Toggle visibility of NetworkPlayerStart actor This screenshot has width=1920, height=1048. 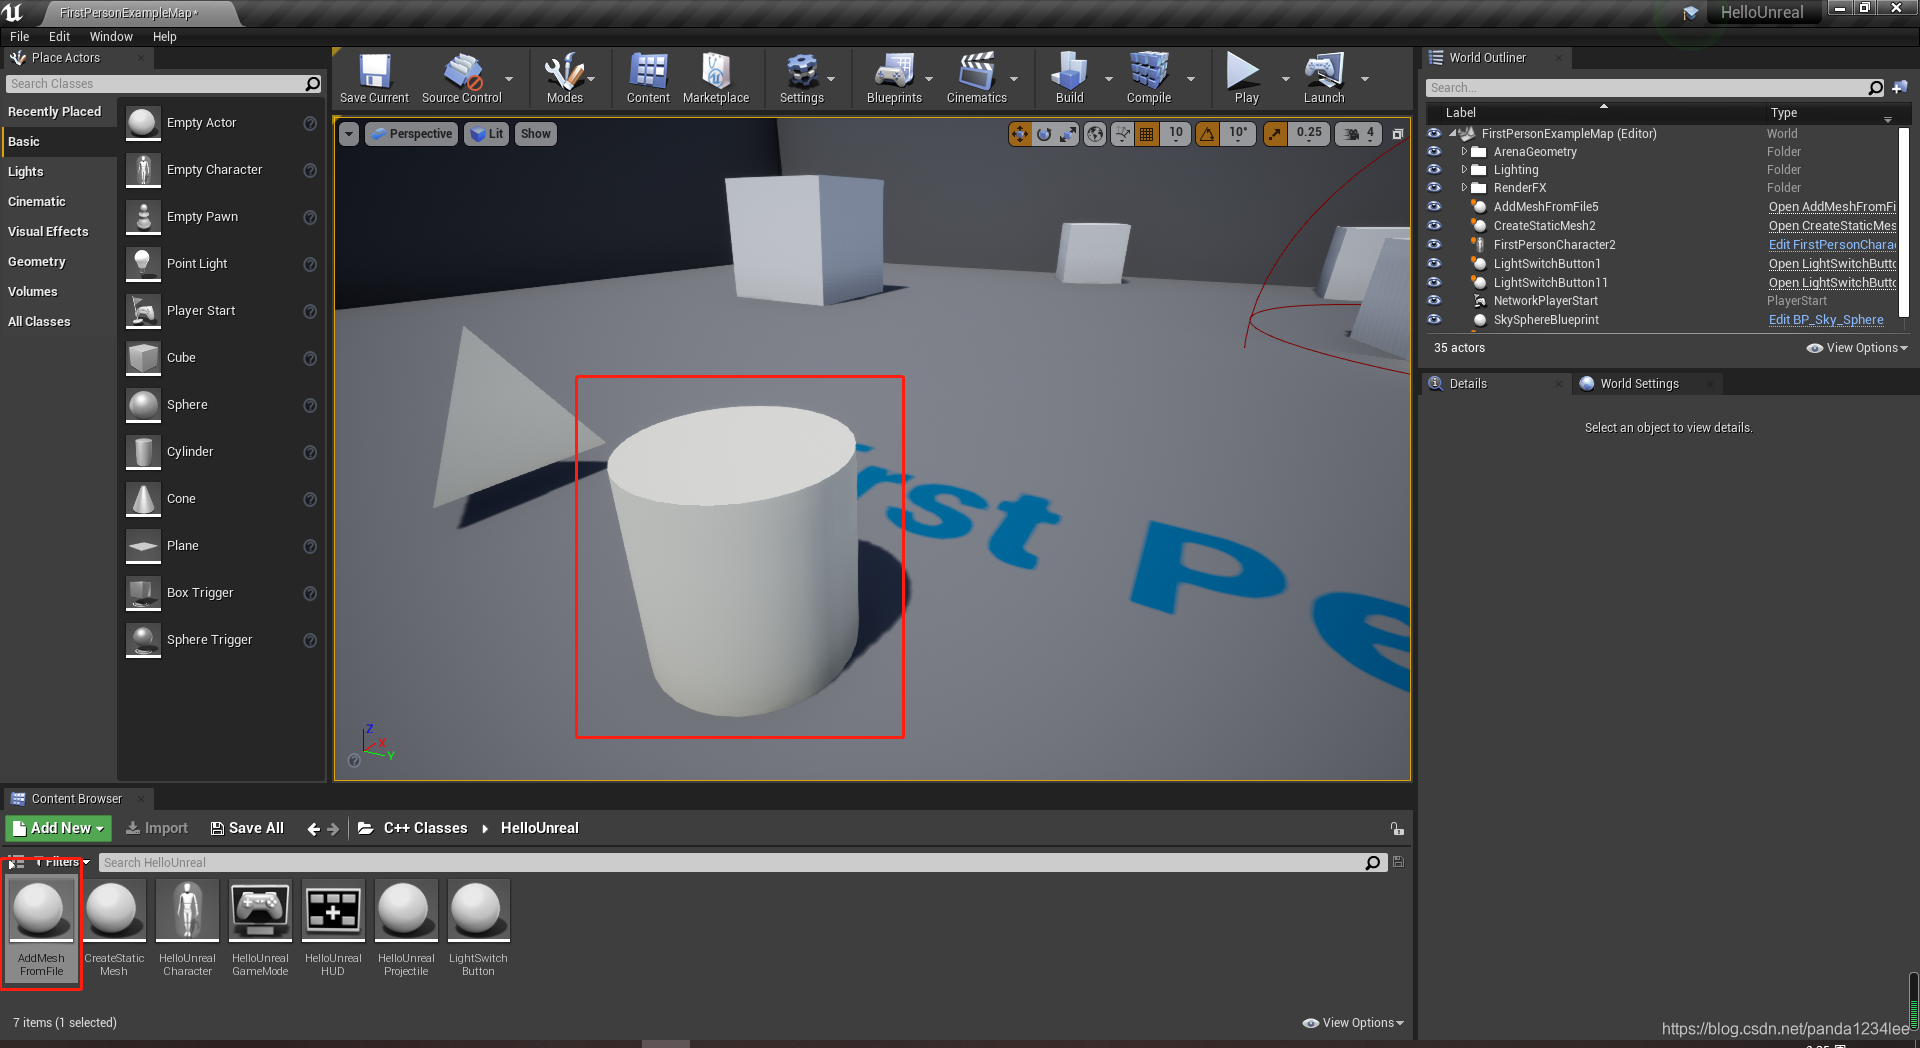point(1434,301)
